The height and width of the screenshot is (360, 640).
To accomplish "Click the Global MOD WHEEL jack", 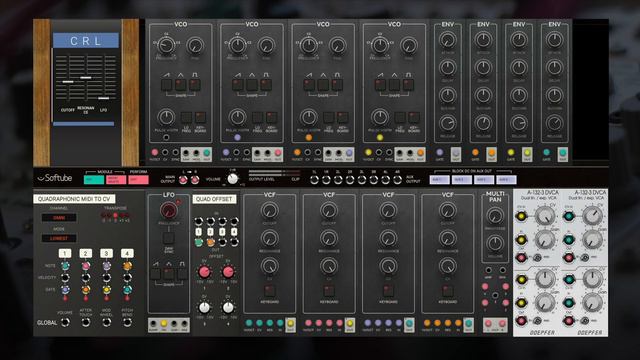I will pos(107,322).
